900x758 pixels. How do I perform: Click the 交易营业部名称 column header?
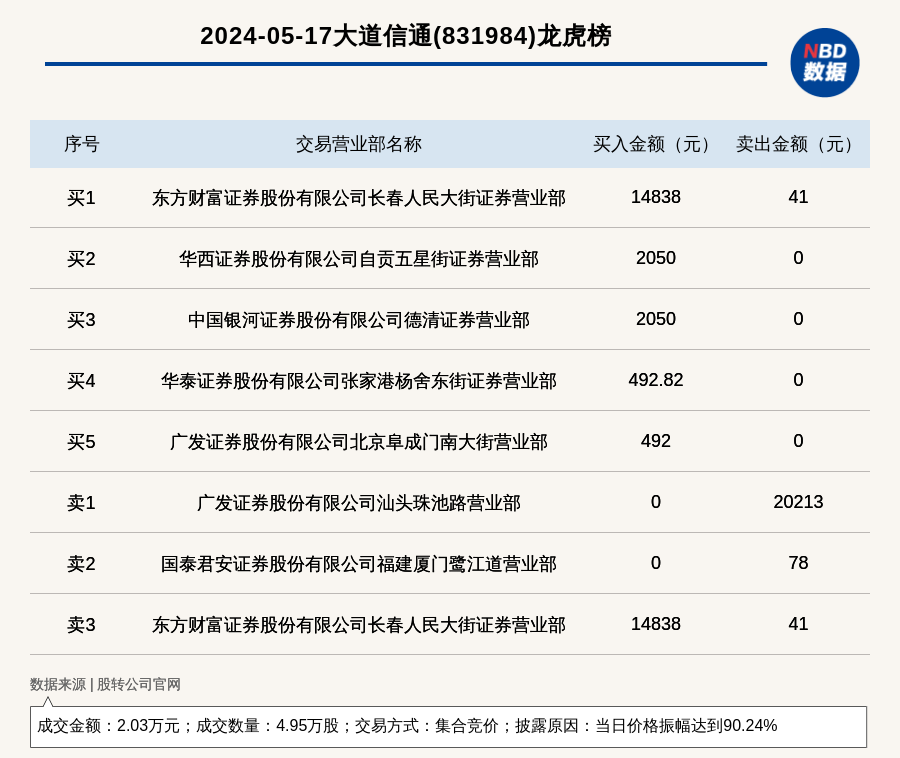click(359, 144)
